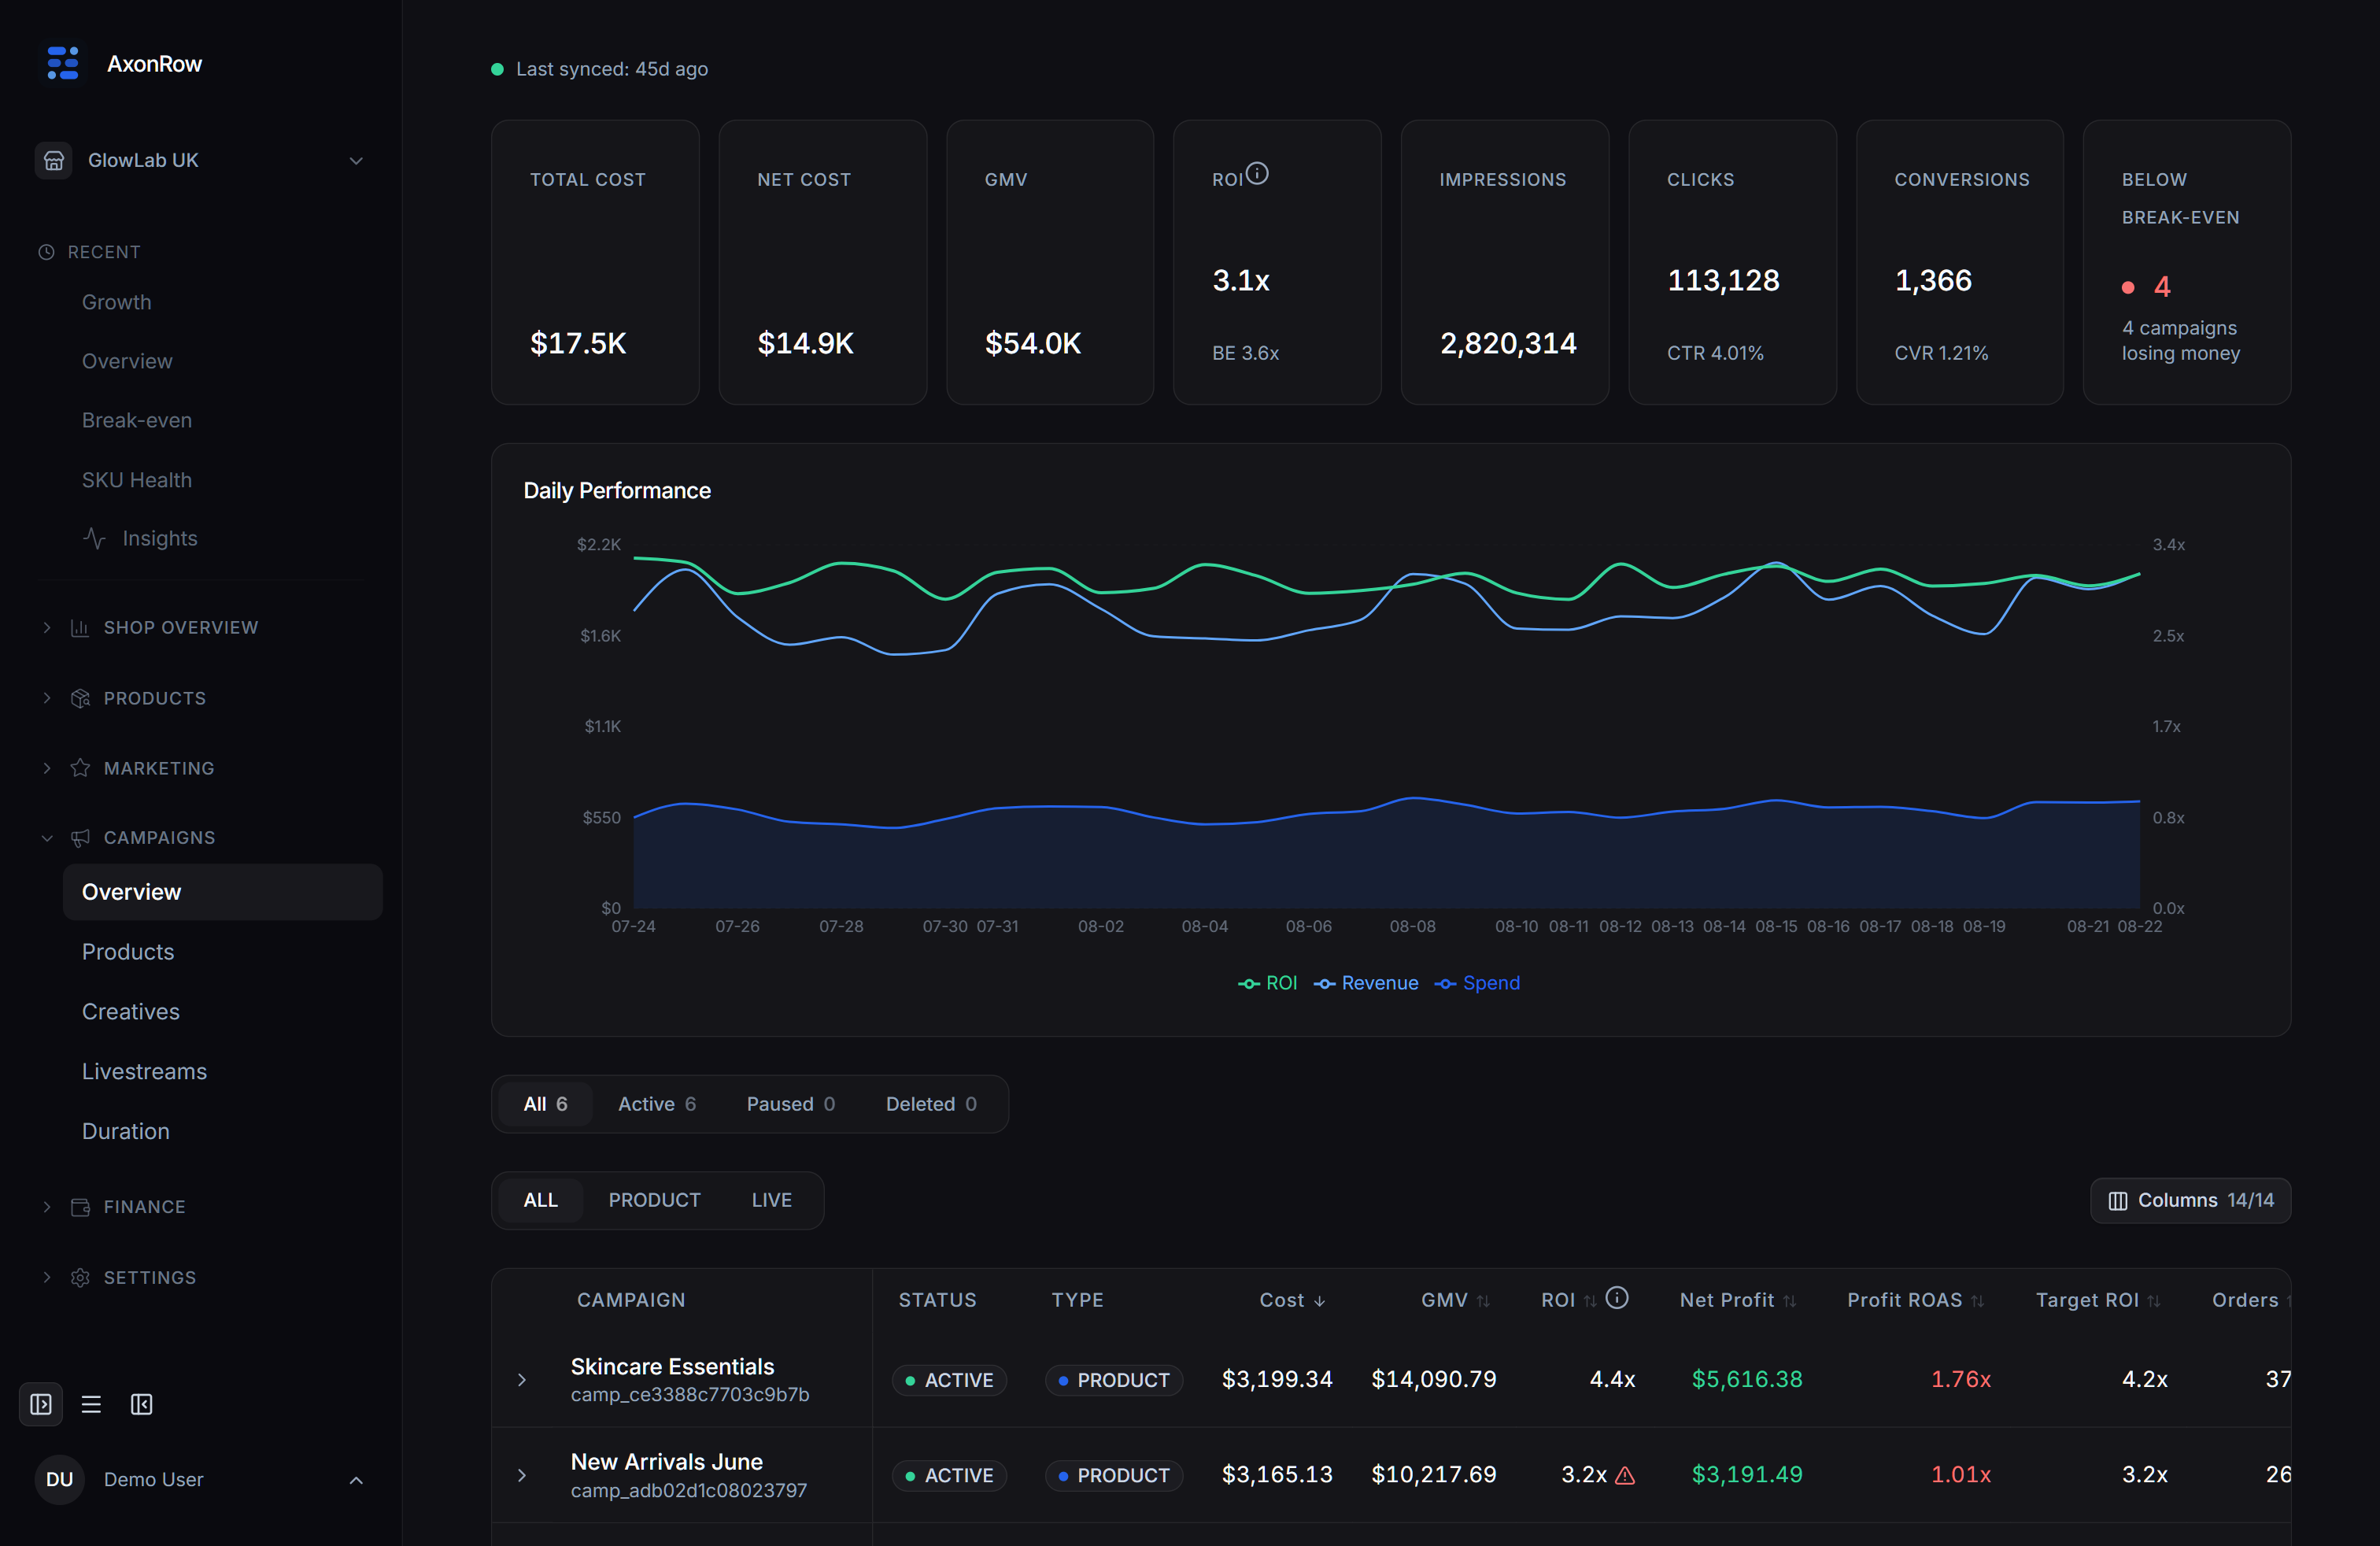Select the ALL campaign type tab
2380x1546 pixels.
540,1200
